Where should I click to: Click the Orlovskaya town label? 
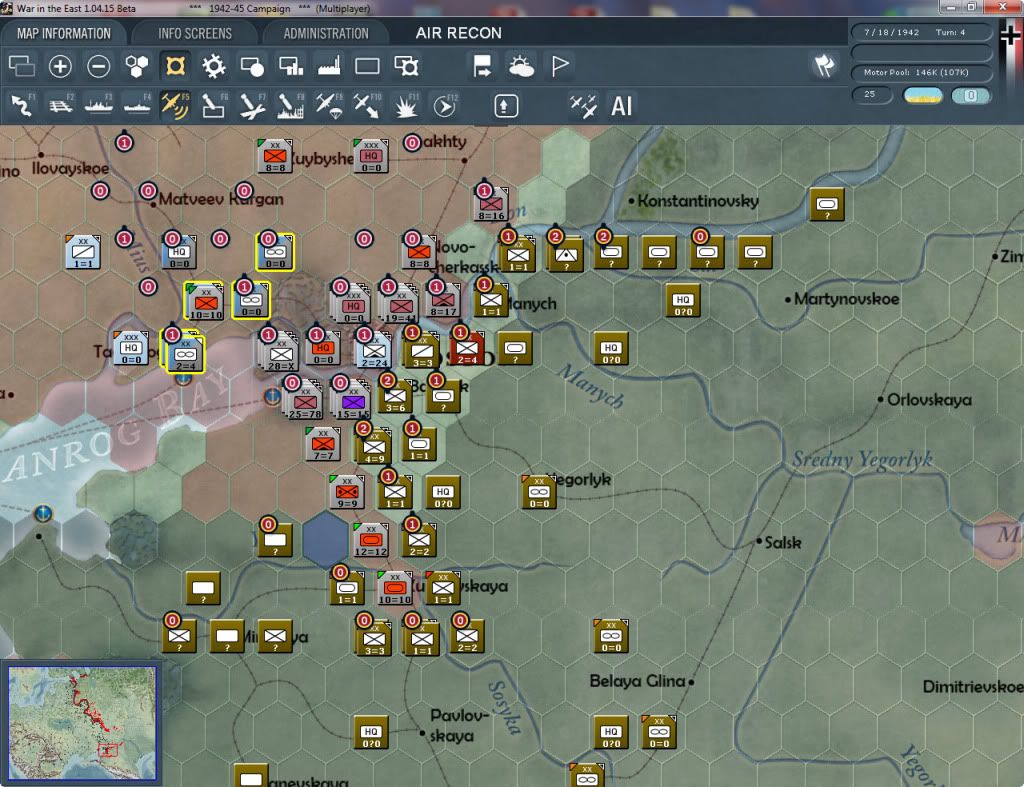[x=929, y=400]
